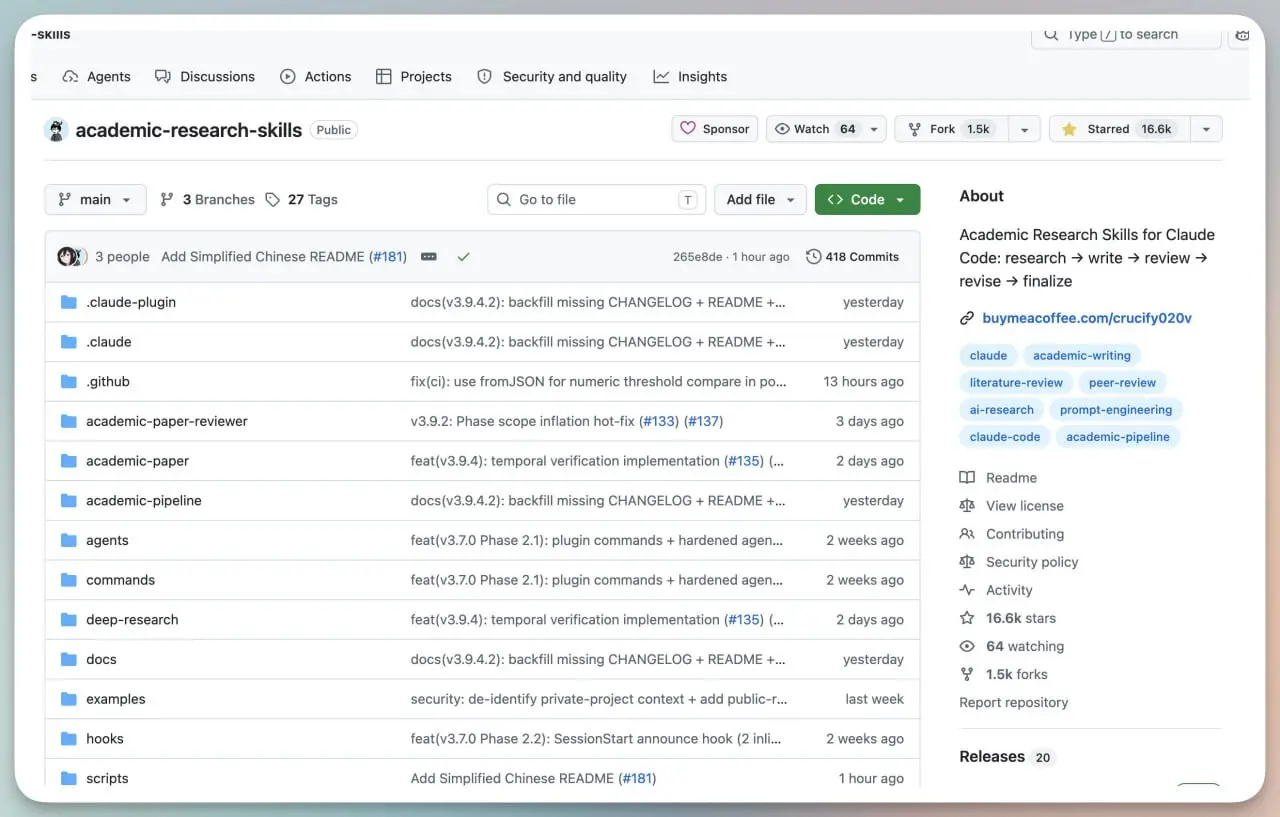Focus the Go to file search field
This screenshot has width=1280, height=817.
click(x=596, y=199)
